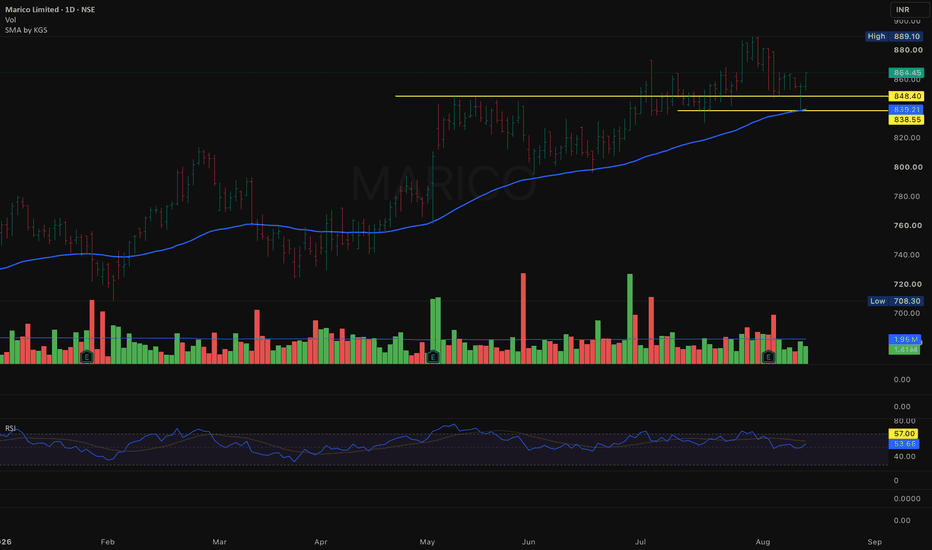The width and height of the screenshot is (932, 550).
Task: Open the earnings E marker in early May
Action: coord(433,357)
